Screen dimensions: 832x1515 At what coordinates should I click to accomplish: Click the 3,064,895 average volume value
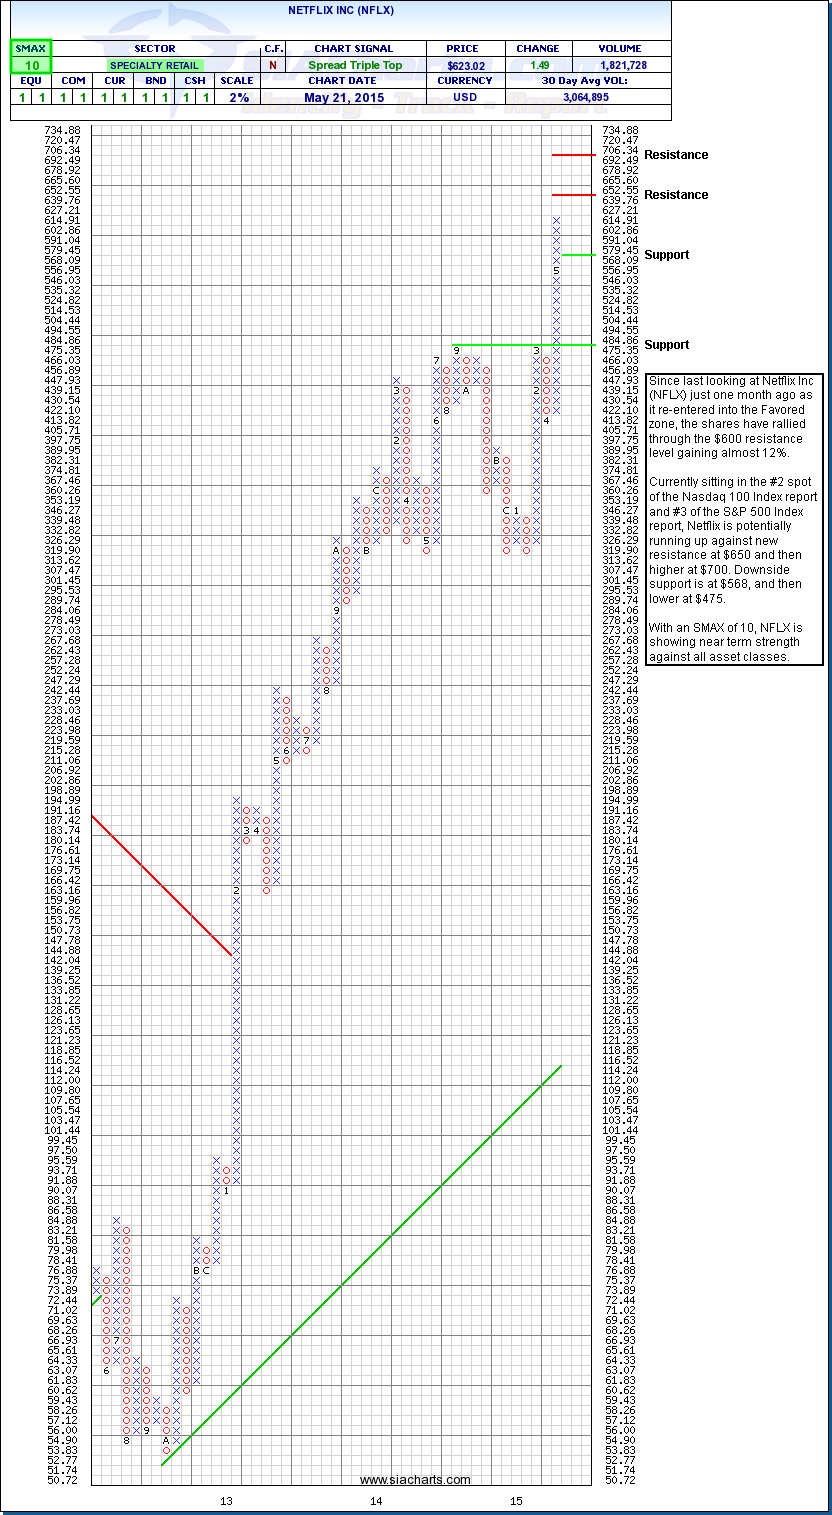620,97
